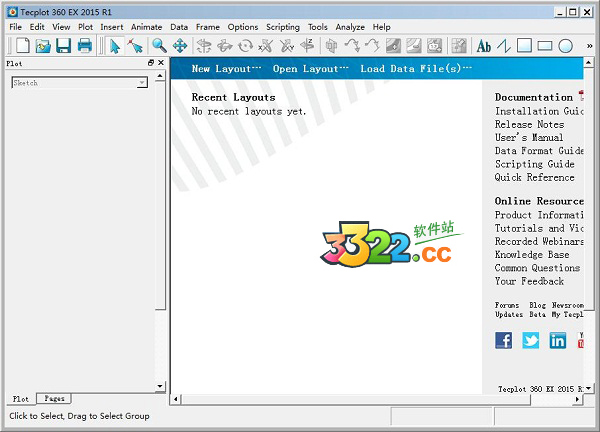Open the Tools menu
600x432 pixels.
[x=318, y=27]
